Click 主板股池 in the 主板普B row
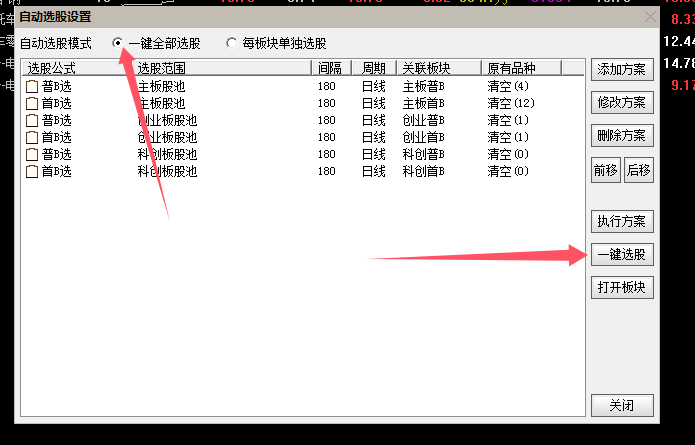 pos(161,86)
